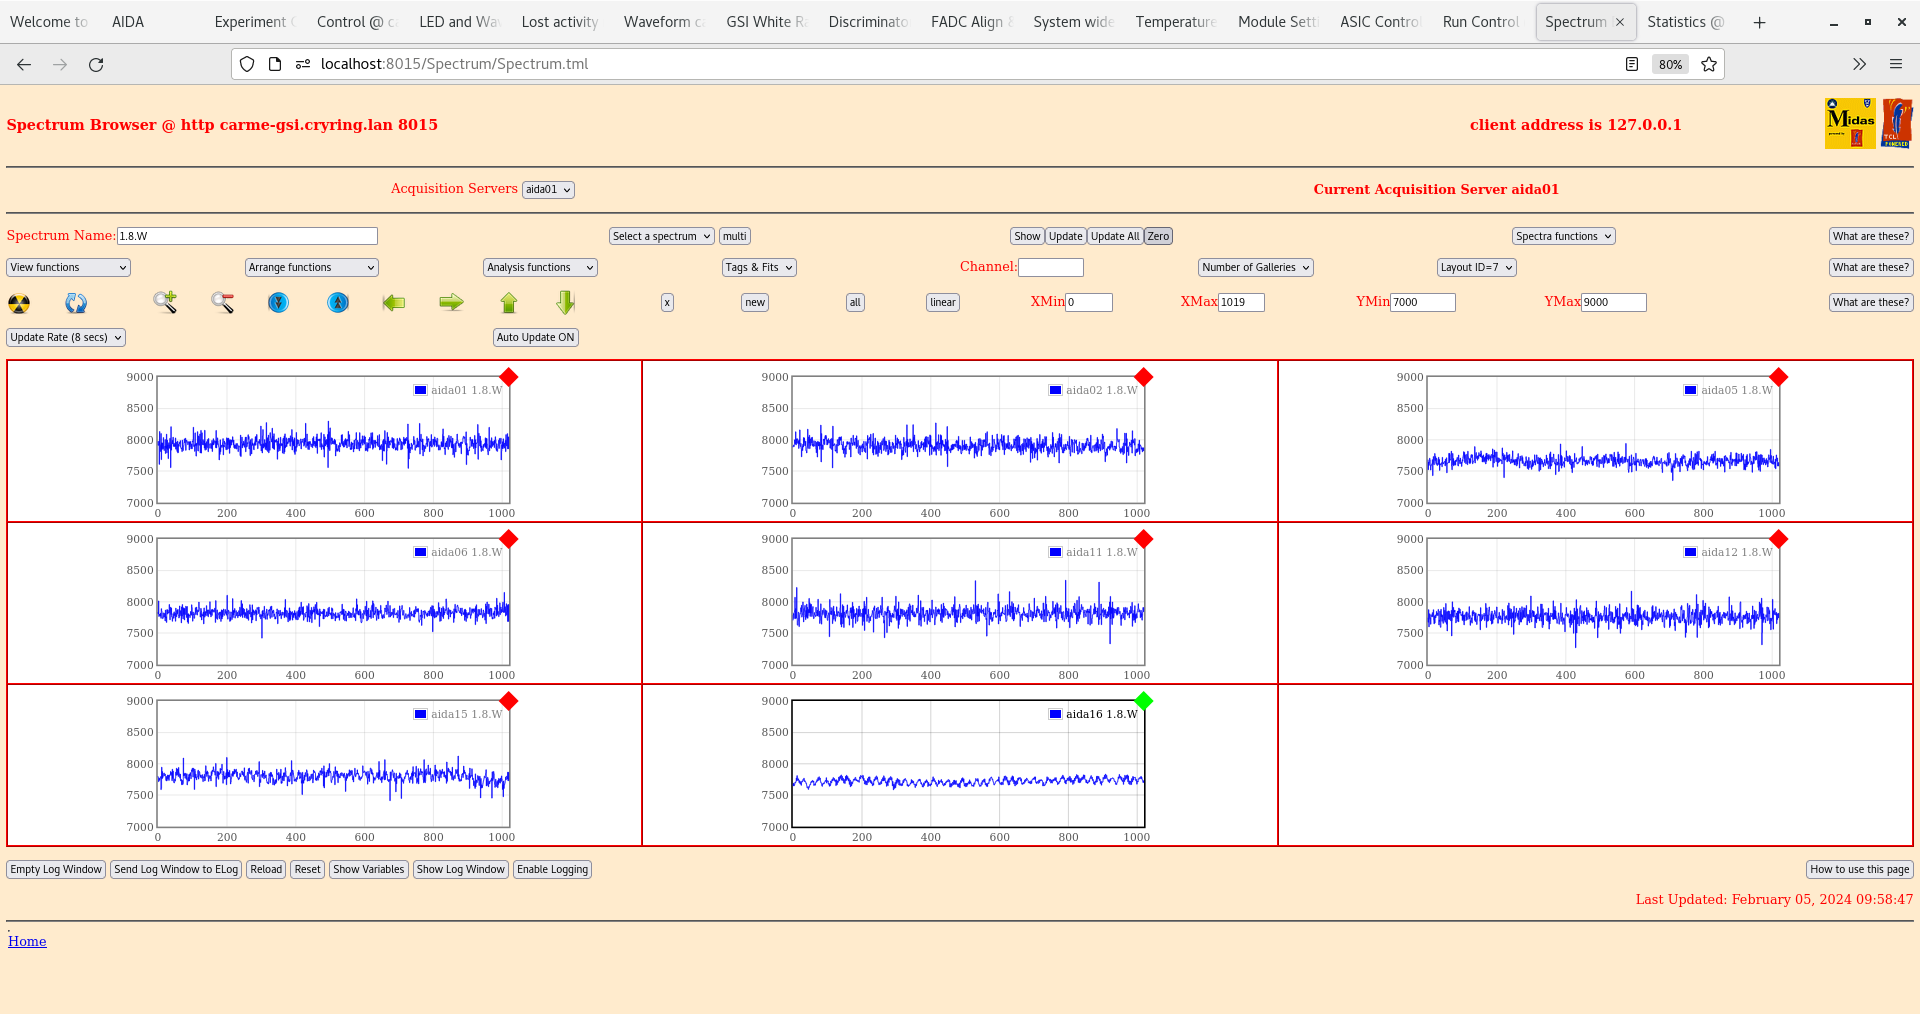This screenshot has height=1014, width=1920.
Task: Switch to the Run Control browser tab
Action: (x=1480, y=22)
